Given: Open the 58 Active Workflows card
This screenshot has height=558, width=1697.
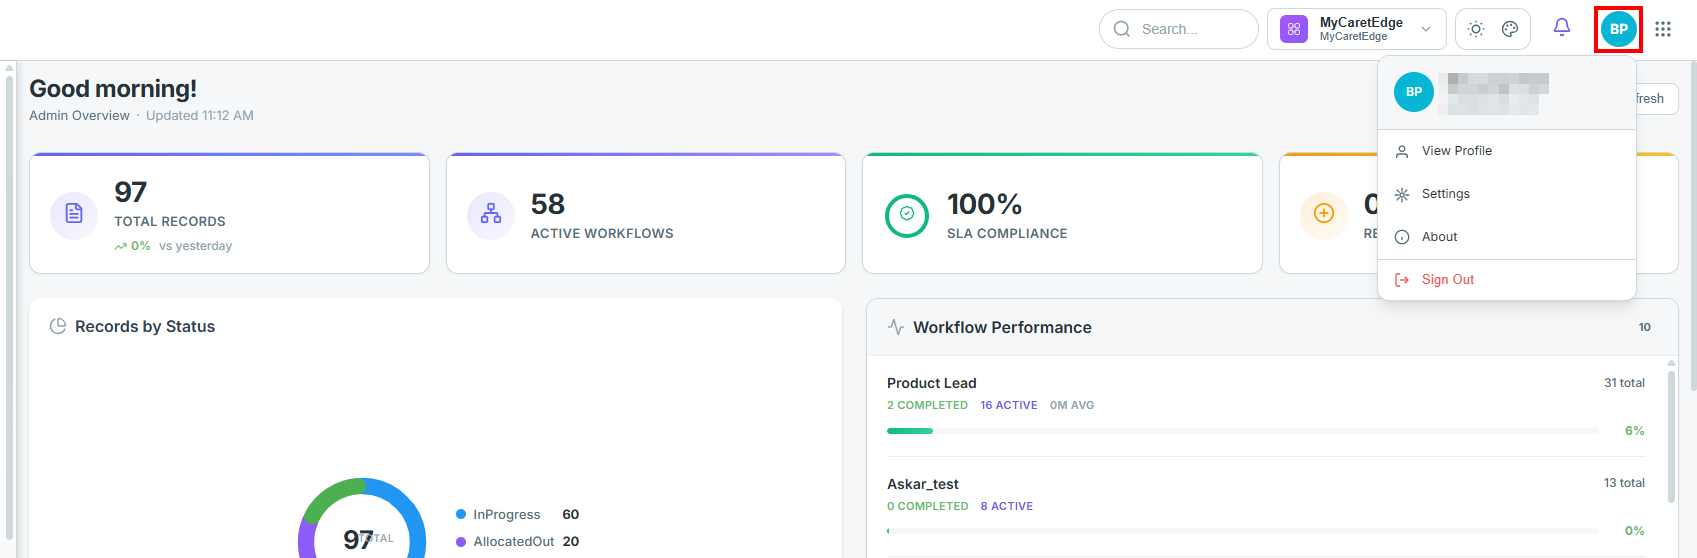Looking at the screenshot, I should coord(646,213).
